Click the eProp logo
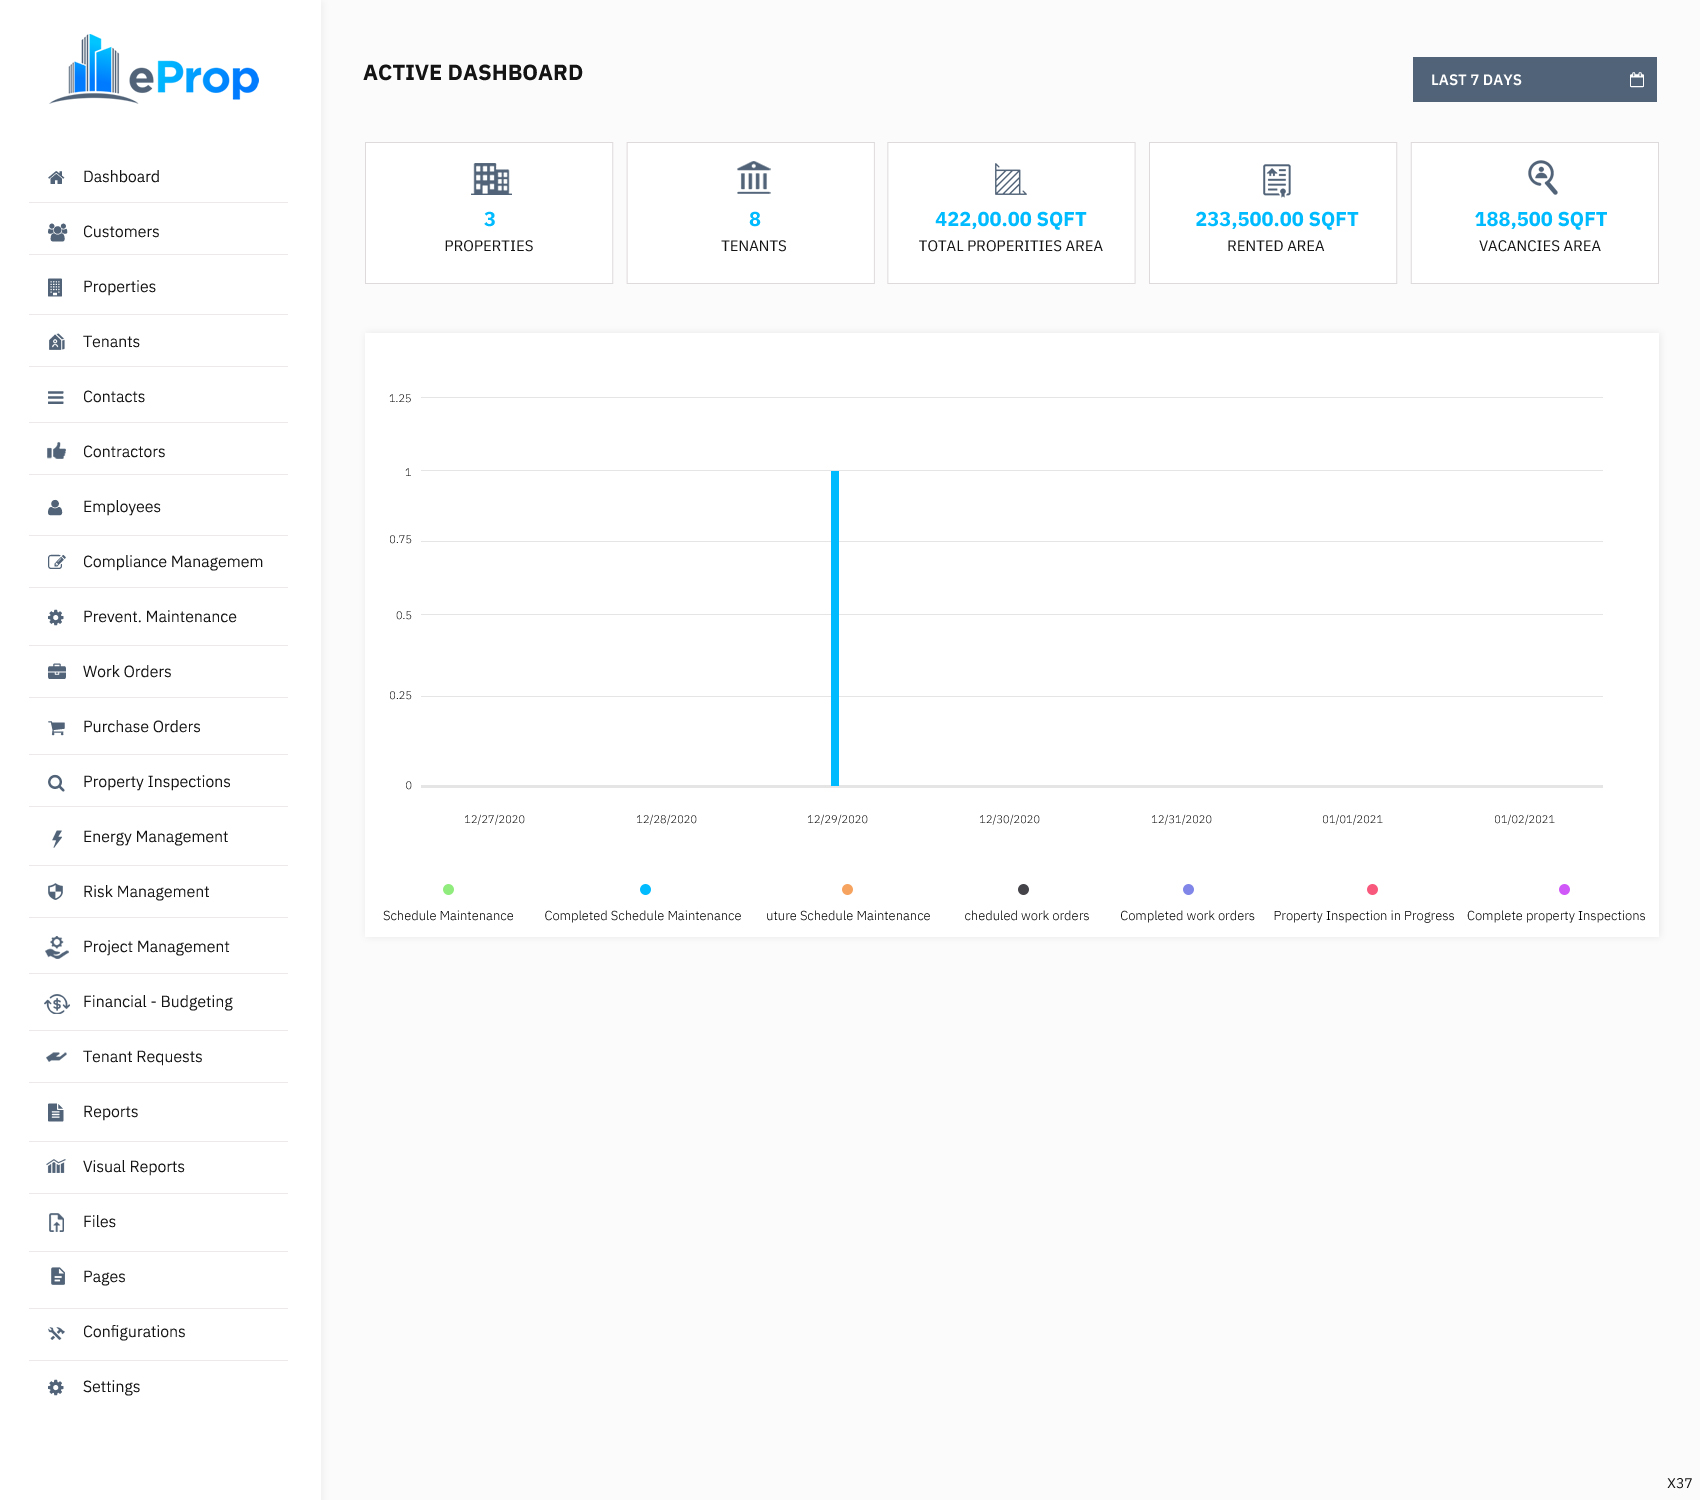 pos(155,70)
